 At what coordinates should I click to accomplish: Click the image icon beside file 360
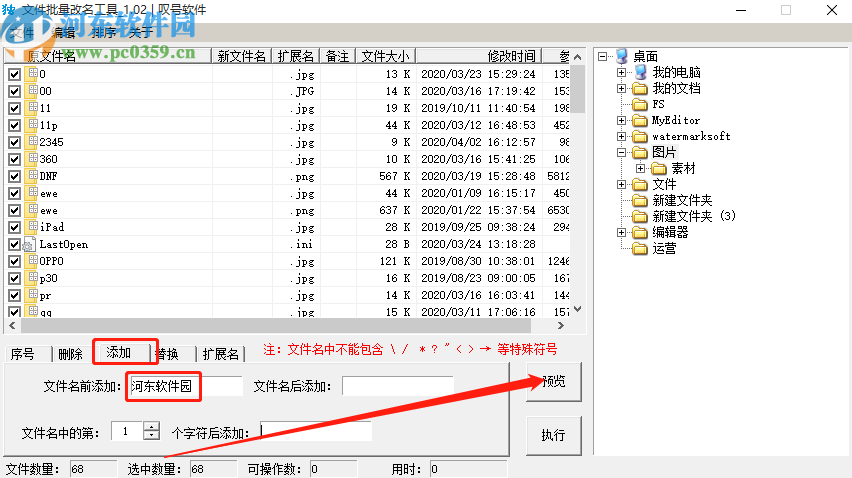tap(32, 159)
